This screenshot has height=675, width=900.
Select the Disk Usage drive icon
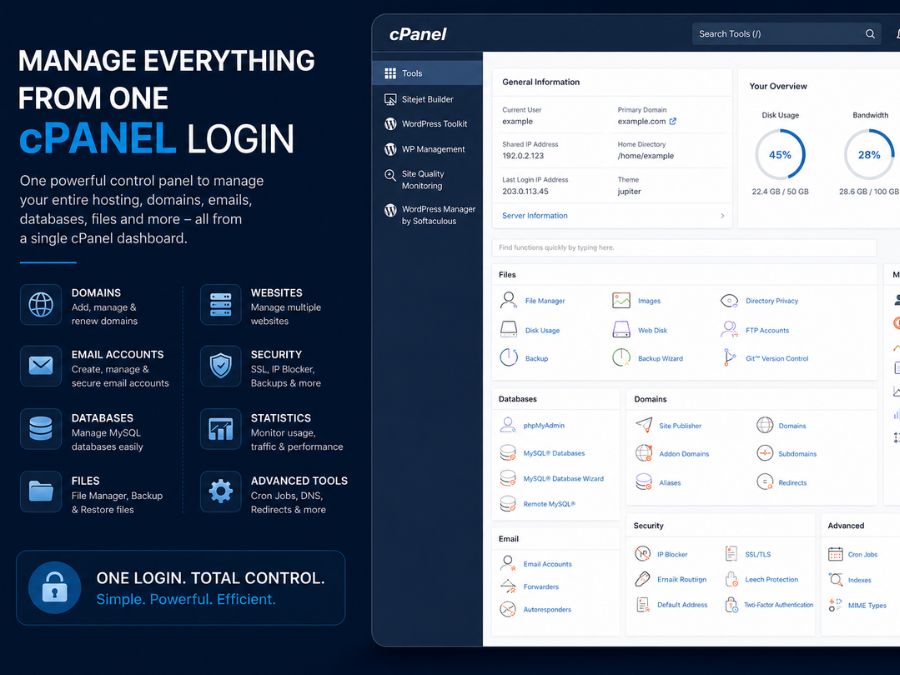point(509,329)
